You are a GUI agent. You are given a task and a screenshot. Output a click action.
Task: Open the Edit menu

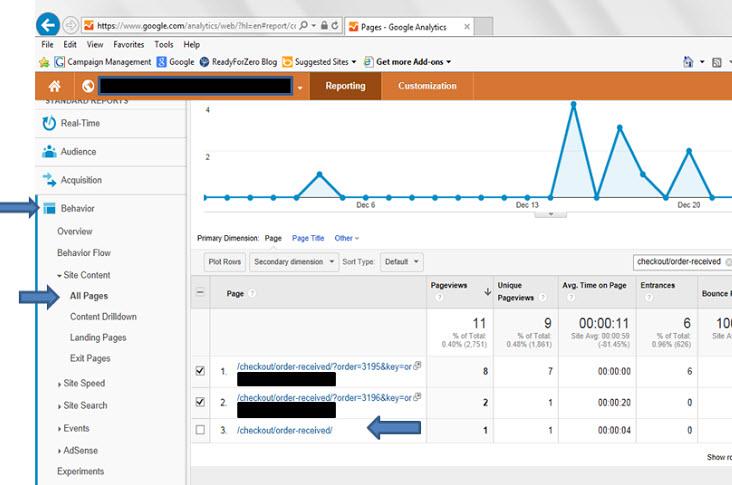pyautogui.click(x=70, y=44)
